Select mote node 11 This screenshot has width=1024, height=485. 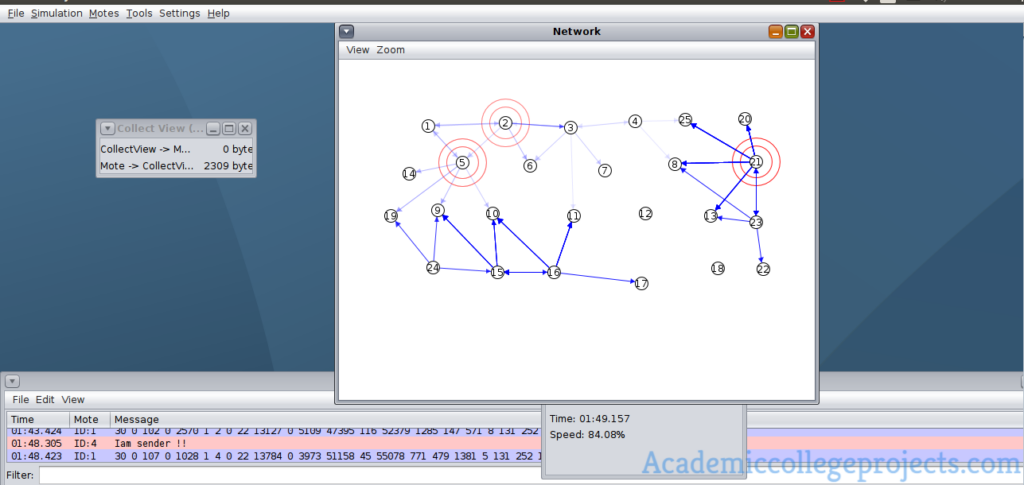(573, 215)
